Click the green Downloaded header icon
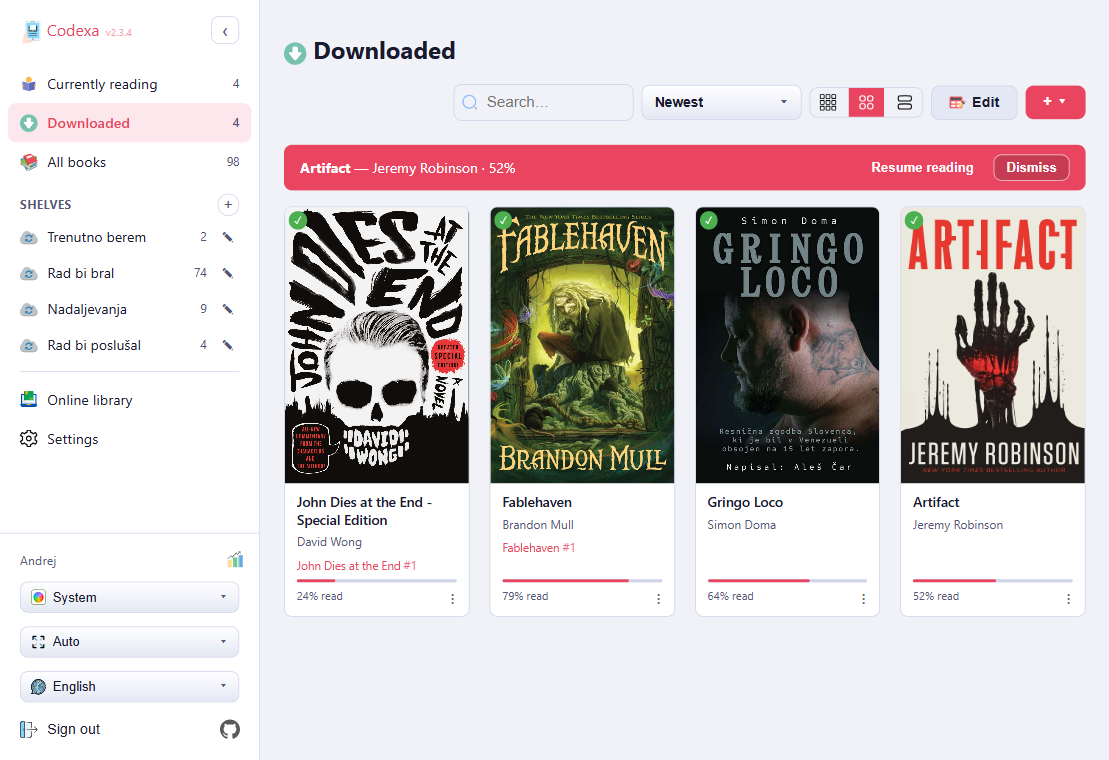 pos(295,53)
